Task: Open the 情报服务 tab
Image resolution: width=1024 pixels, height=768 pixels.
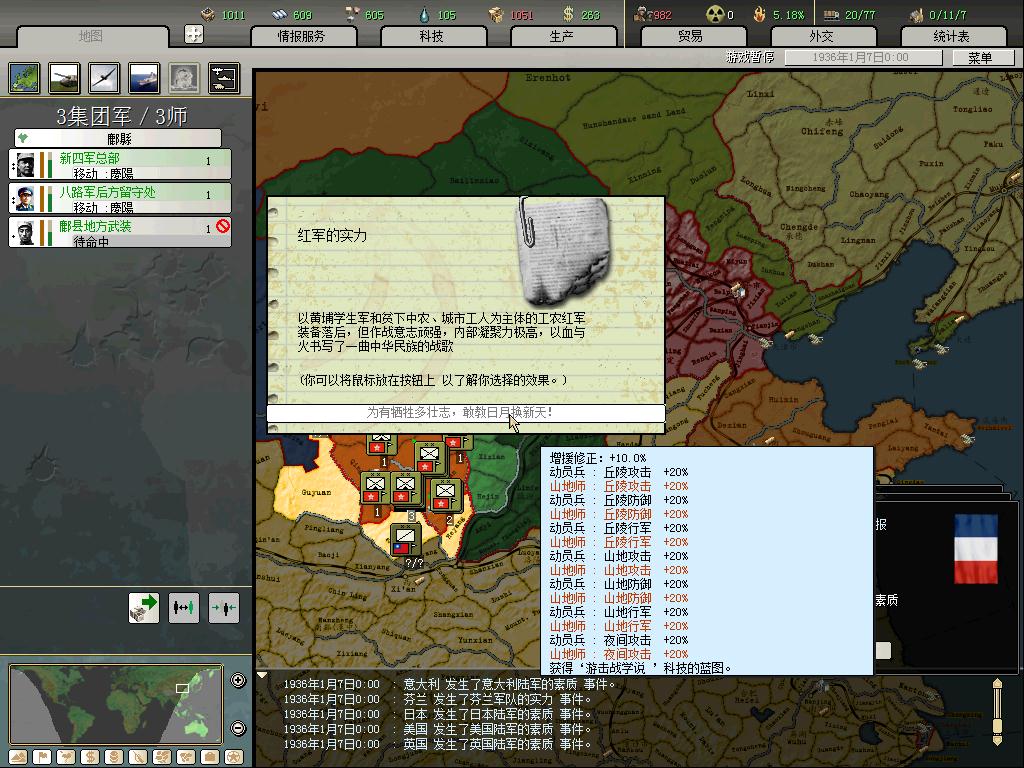Action: 302,37
